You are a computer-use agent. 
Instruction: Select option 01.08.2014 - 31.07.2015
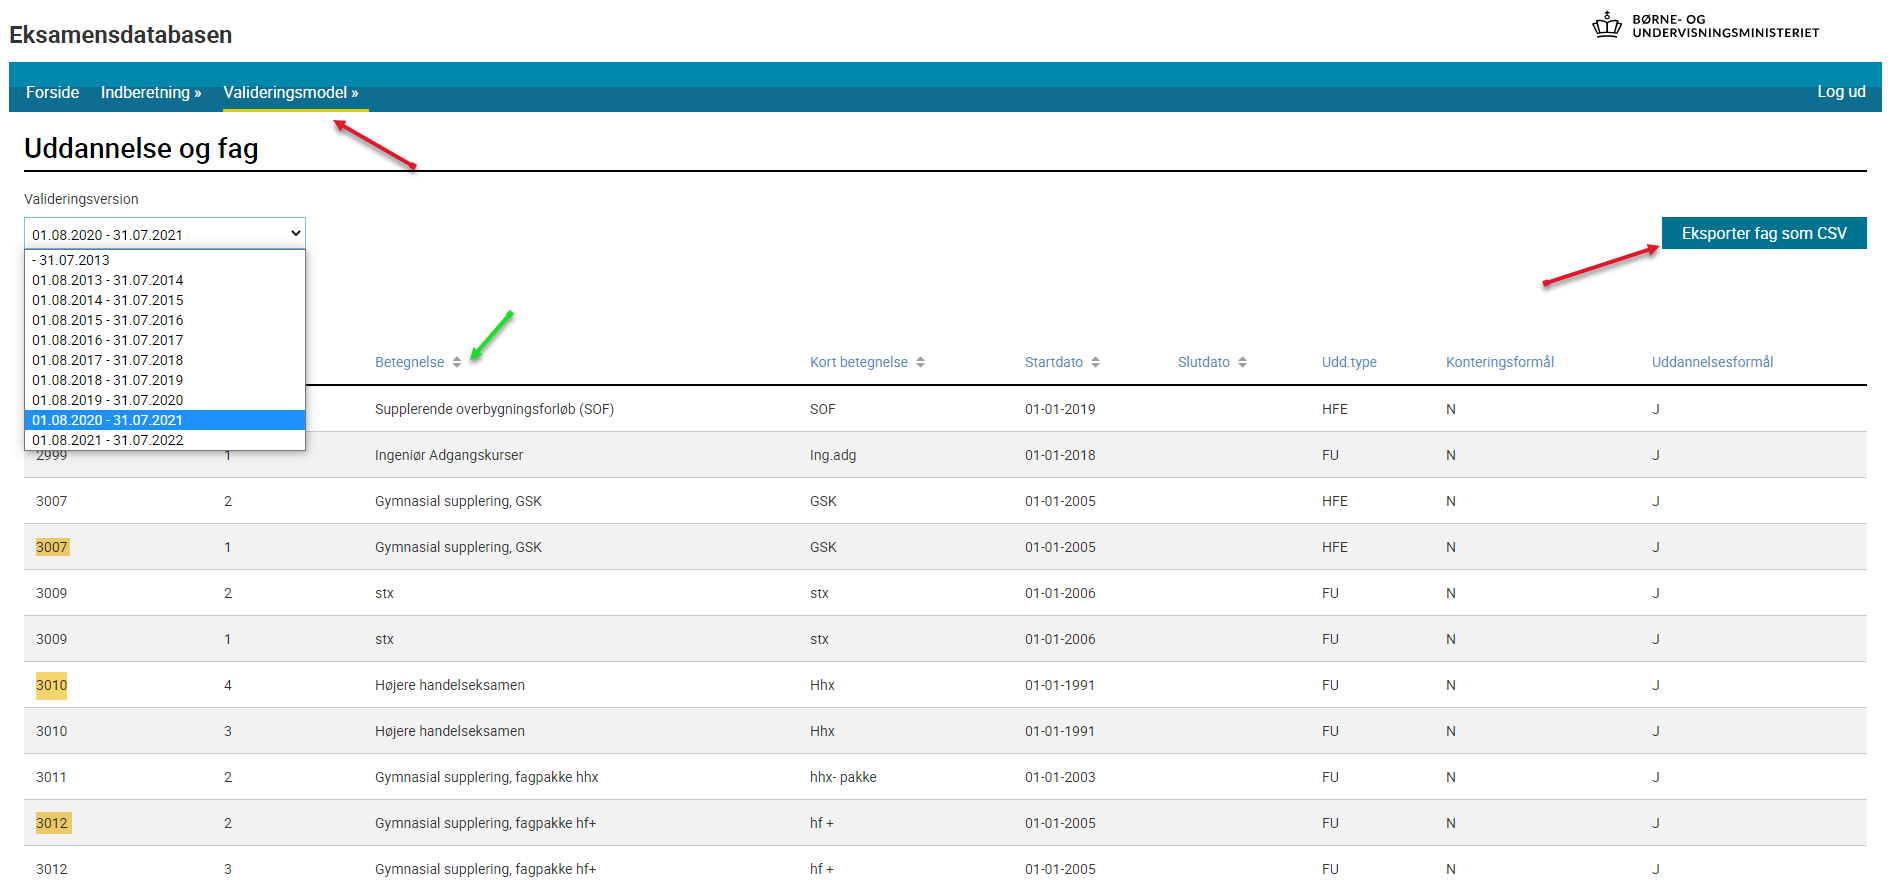(165, 300)
